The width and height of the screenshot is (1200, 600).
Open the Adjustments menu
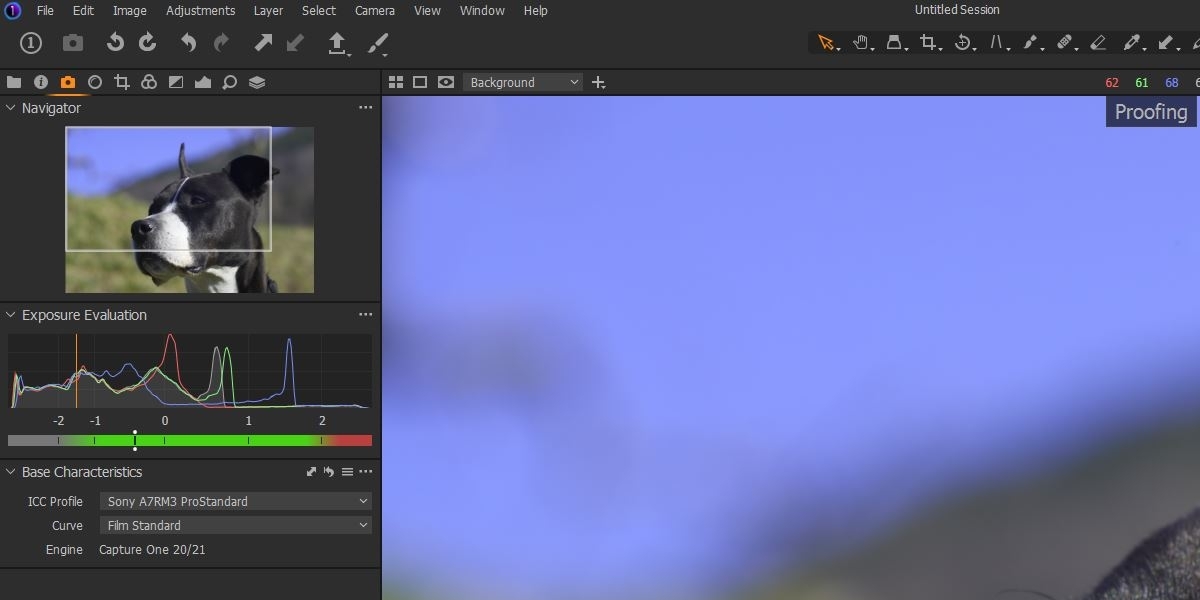pyautogui.click(x=201, y=10)
